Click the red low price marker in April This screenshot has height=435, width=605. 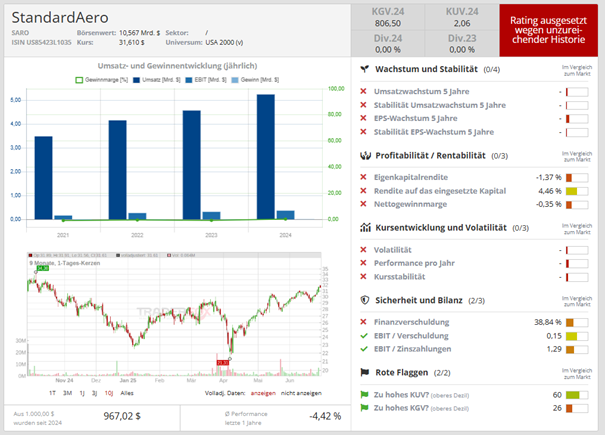point(223,363)
